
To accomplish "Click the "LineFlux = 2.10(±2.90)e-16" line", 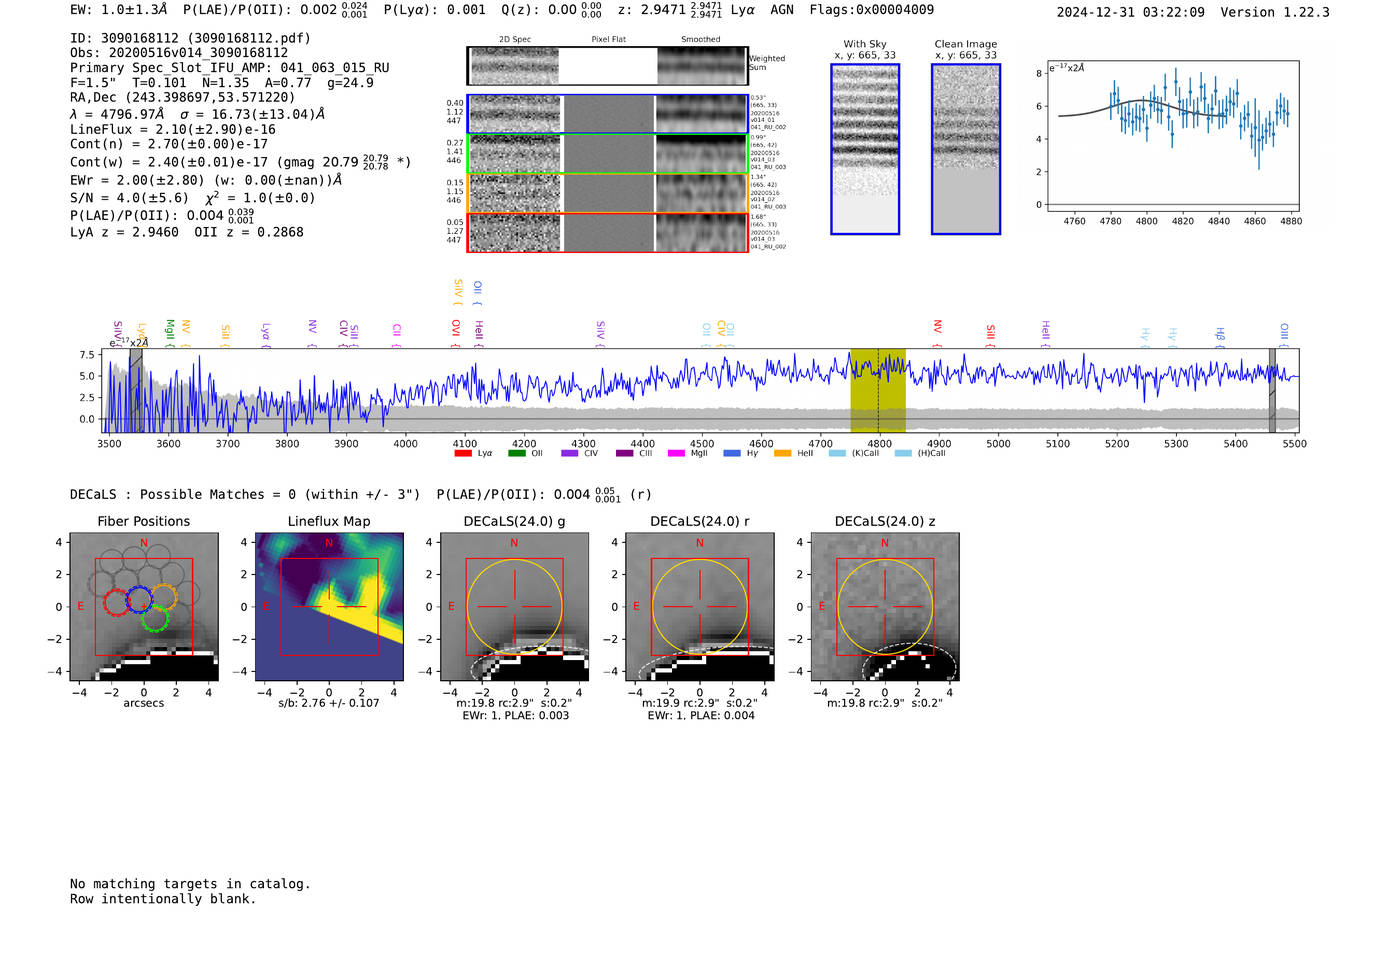I will pos(173,129).
